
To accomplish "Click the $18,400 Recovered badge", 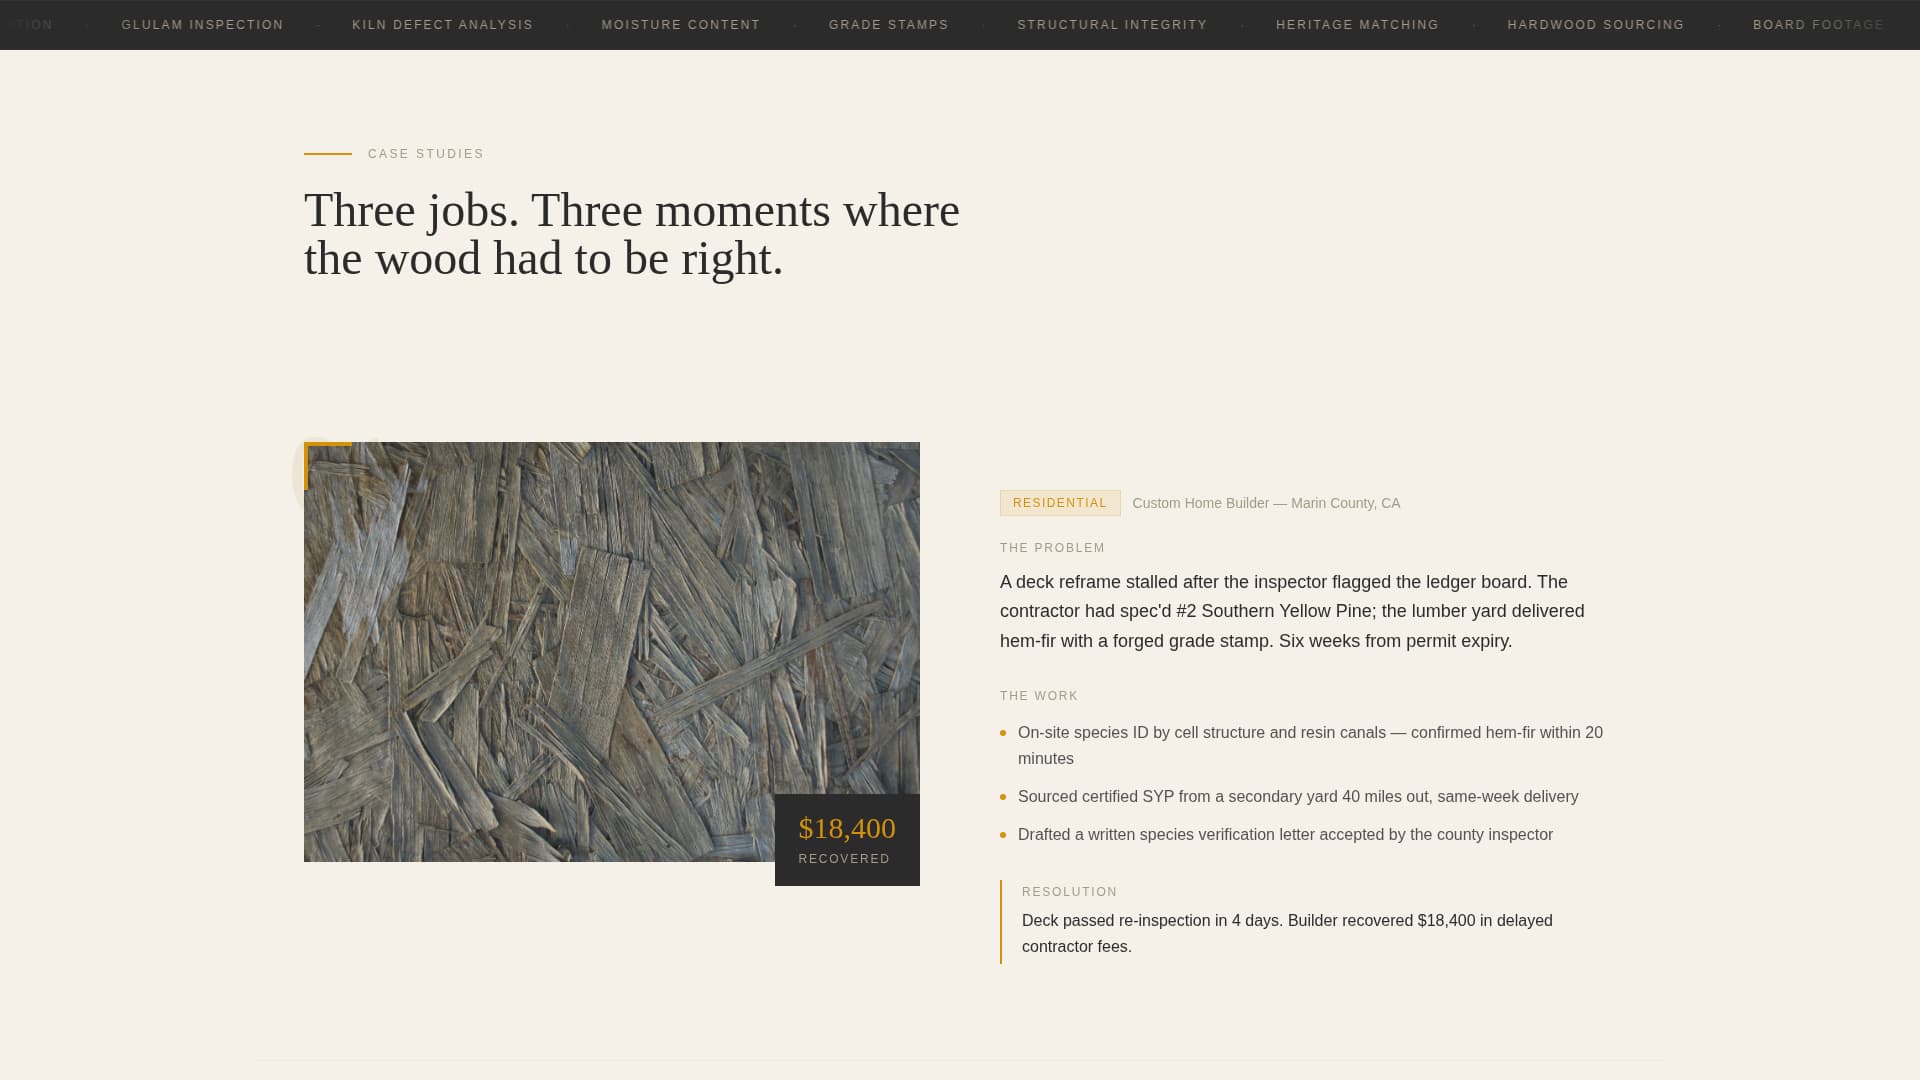I will point(847,840).
